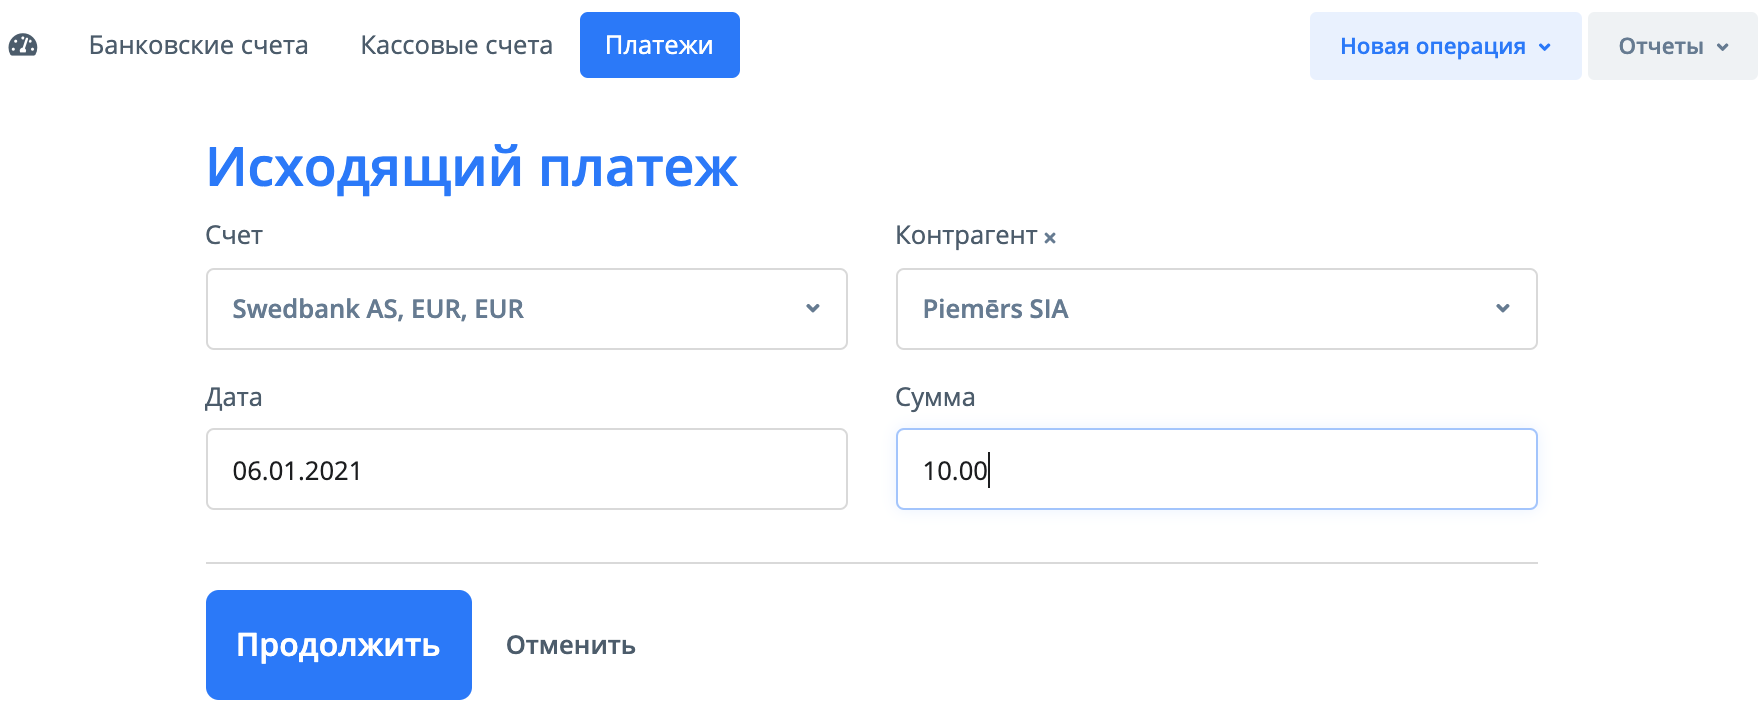The height and width of the screenshot is (720, 1762).
Task: Click the arrow next to Новая операция
Action: click(x=1545, y=47)
